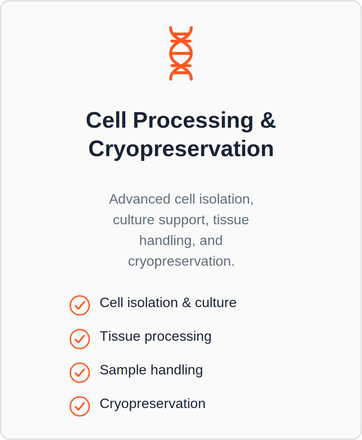Click checkmark icon beside Cell isolation & culture
This screenshot has height=440, width=362.
[x=80, y=305]
